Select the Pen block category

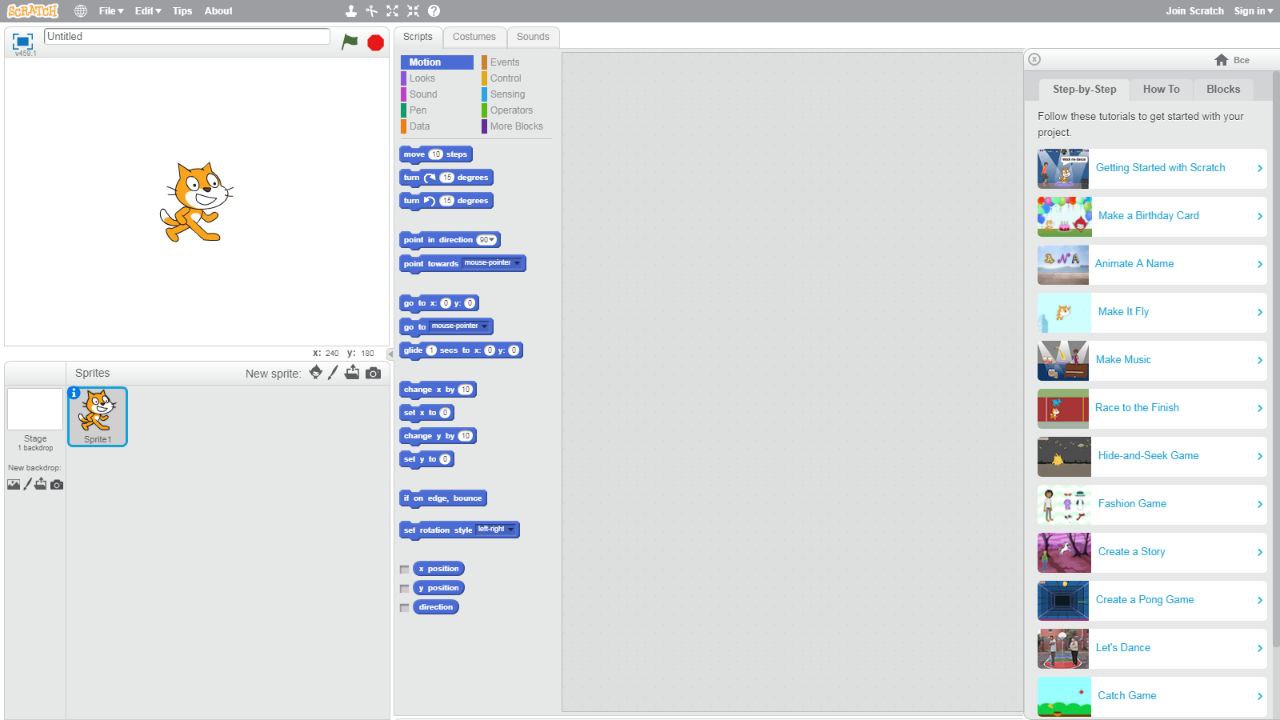point(418,110)
